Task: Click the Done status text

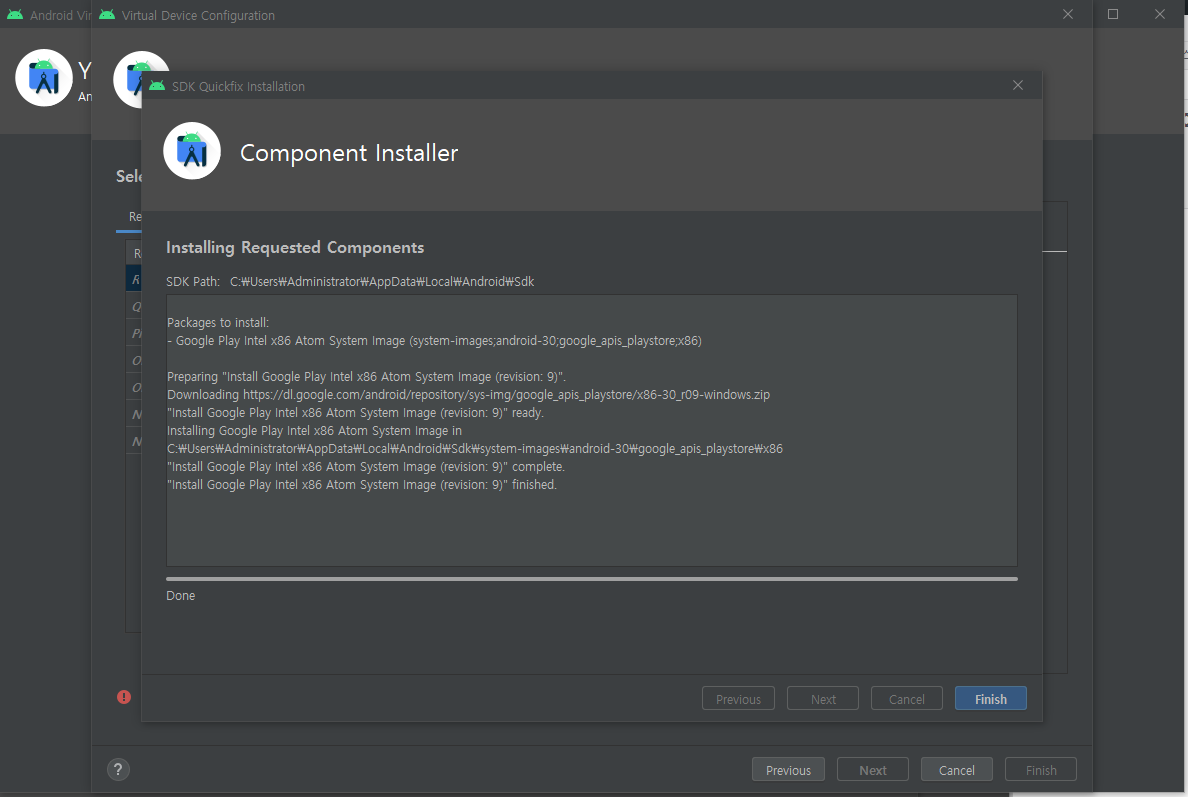Action: point(180,595)
